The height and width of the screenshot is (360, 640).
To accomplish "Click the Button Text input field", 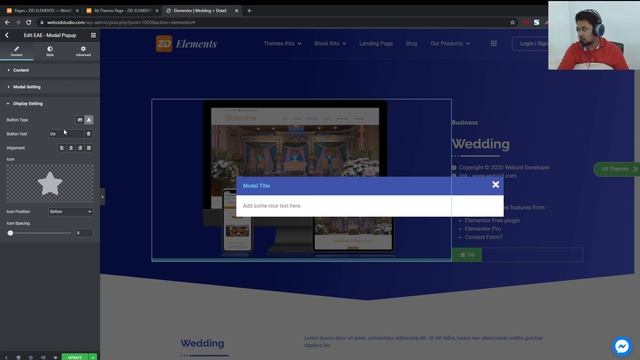I will coord(66,134).
